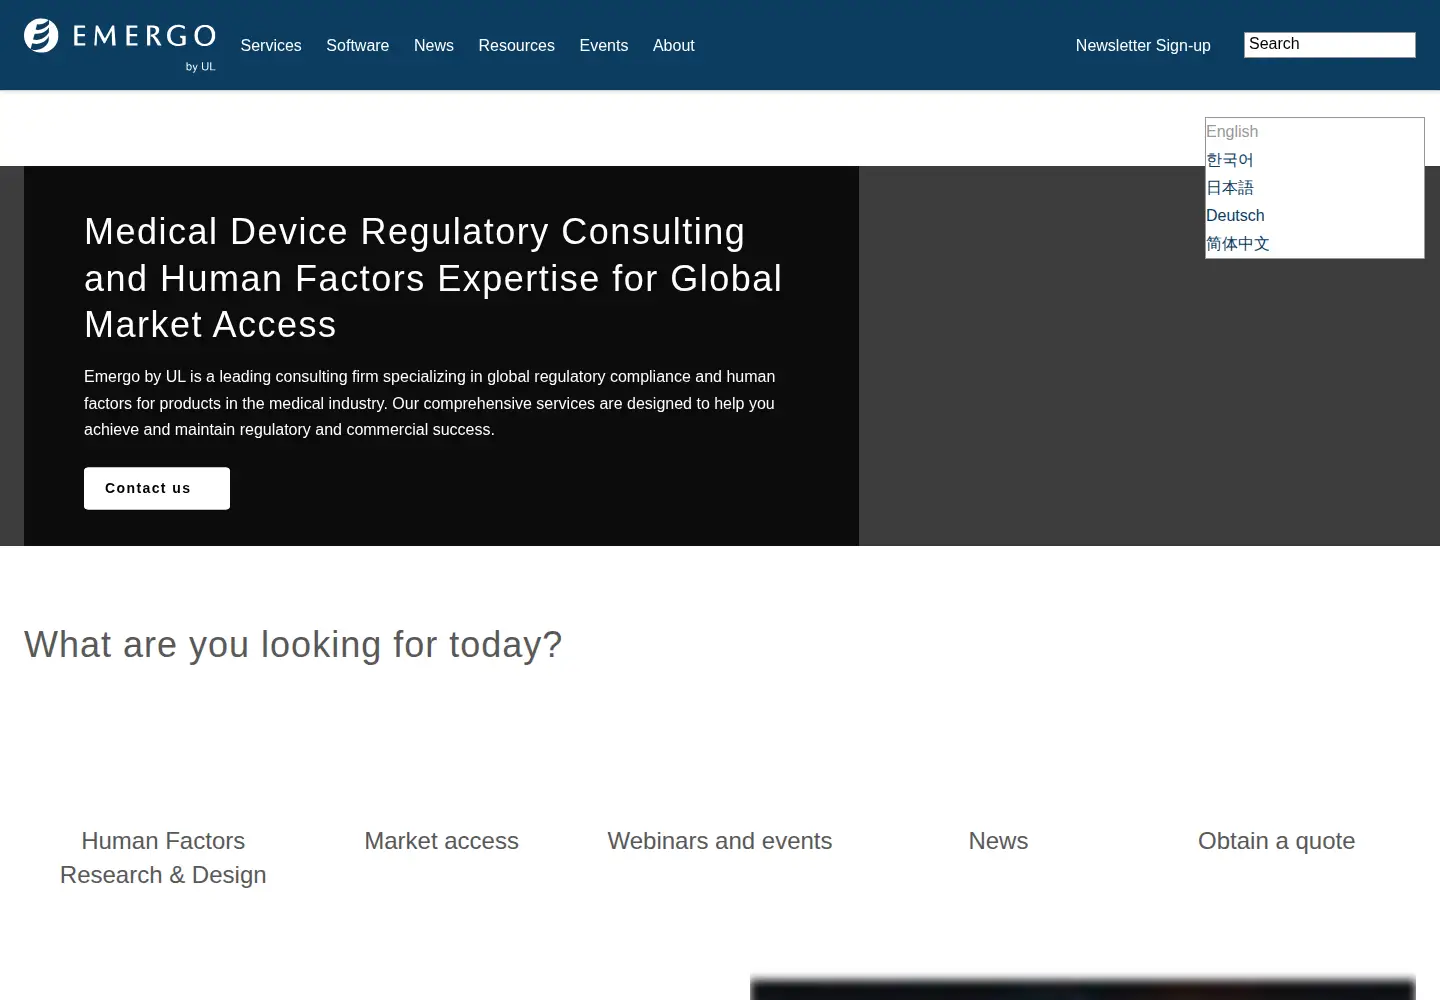Open the News quick link below heading
1440x1000 pixels.
[998, 841]
